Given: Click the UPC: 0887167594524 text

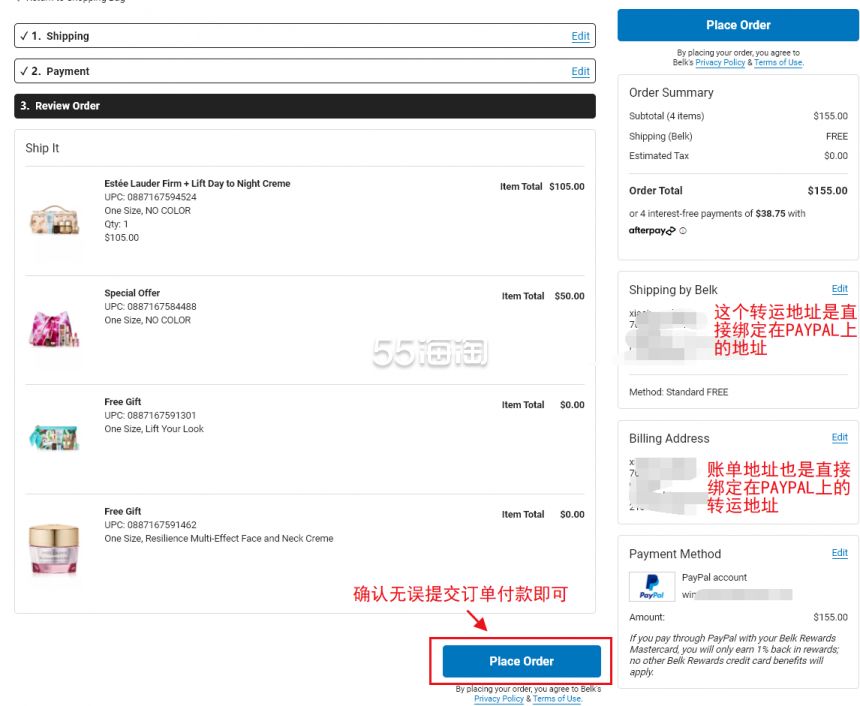Looking at the screenshot, I should tap(150, 197).
